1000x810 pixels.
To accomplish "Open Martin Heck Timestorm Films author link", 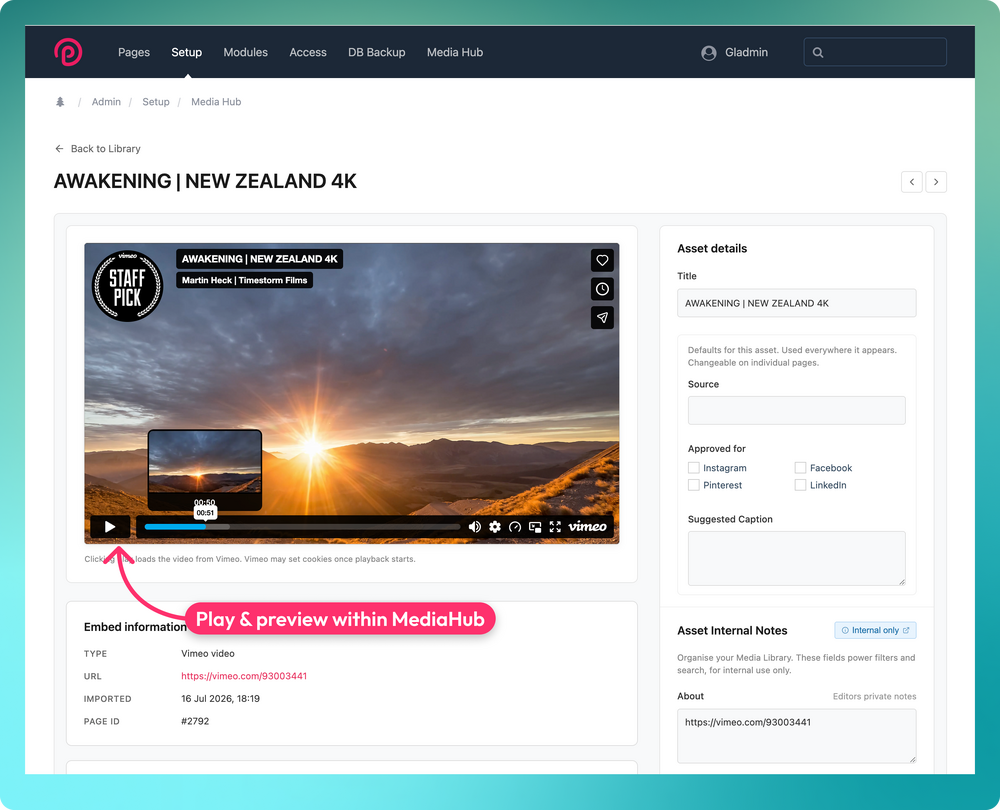I will pos(244,280).
